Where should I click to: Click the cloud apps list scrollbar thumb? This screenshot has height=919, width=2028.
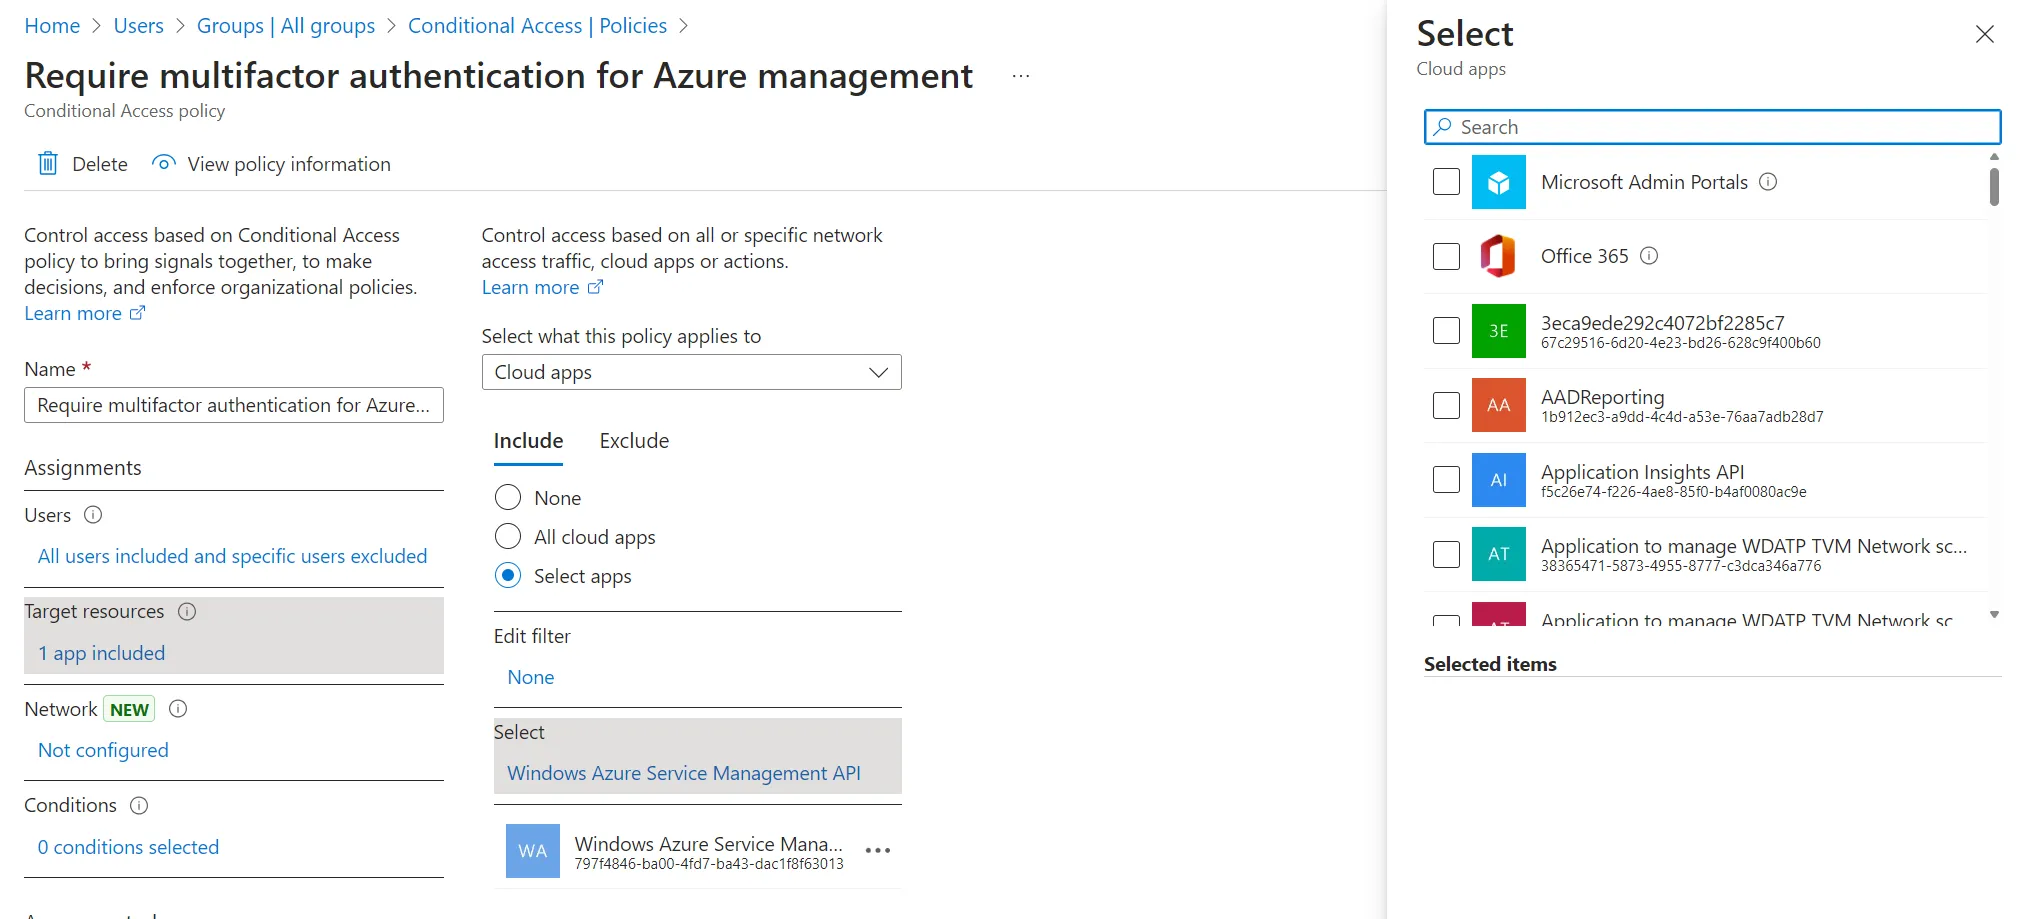pyautogui.click(x=1994, y=187)
